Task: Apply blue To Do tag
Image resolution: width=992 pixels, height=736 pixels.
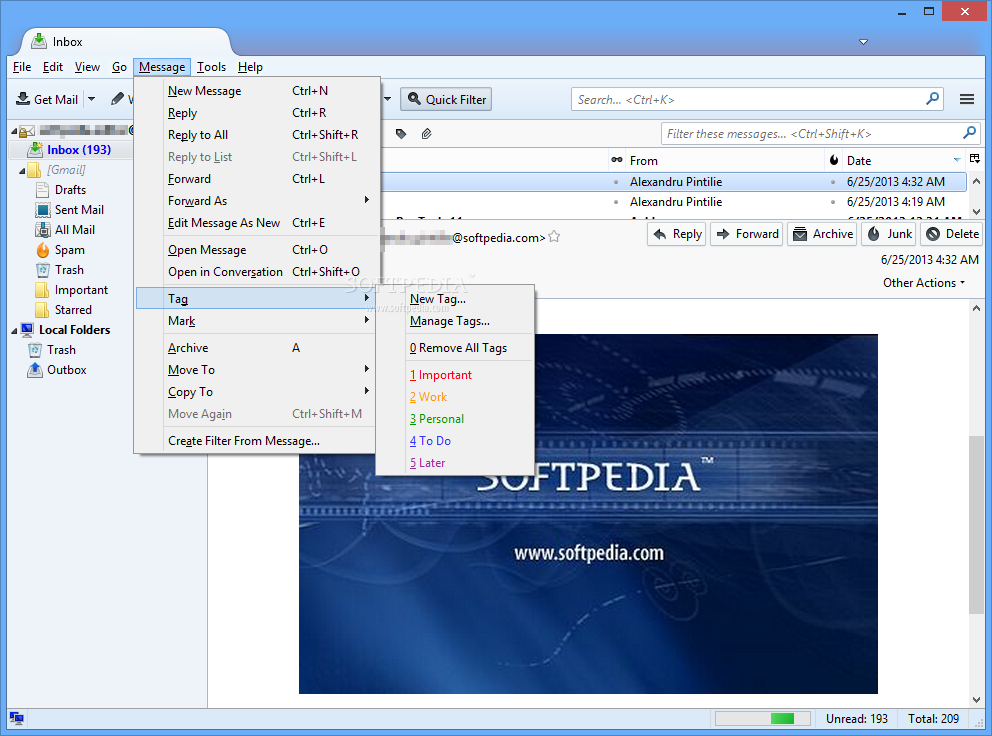Action: pos(456,441)
